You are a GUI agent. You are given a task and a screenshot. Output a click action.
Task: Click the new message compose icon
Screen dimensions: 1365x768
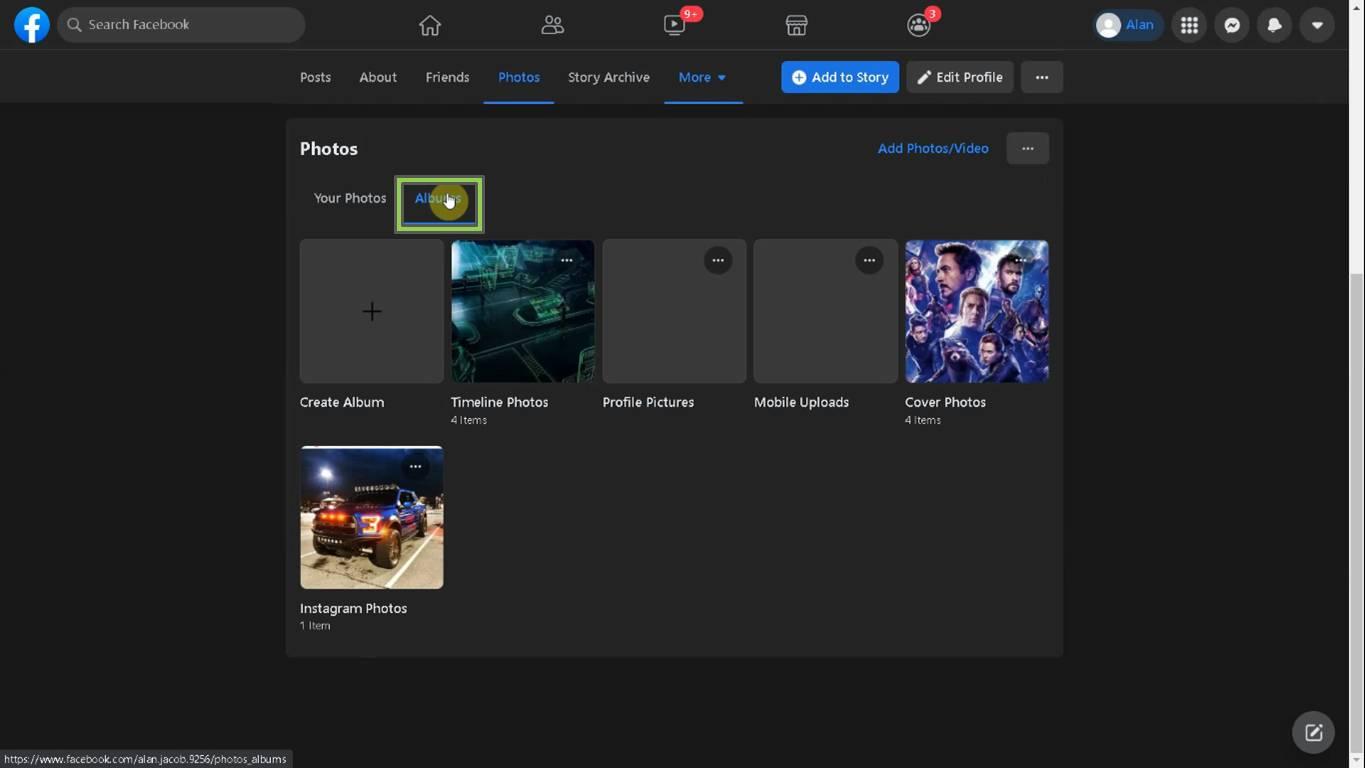click(x=1313, y=733)
